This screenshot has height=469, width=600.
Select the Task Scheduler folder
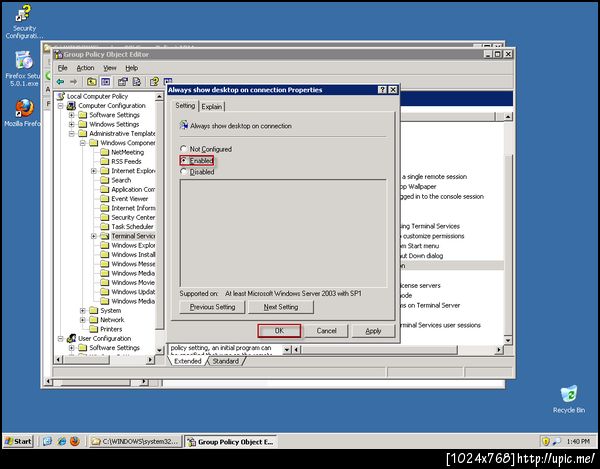tap(132, 226)
